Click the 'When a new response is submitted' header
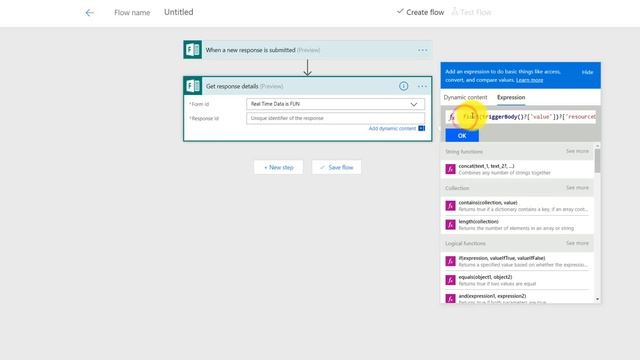 pos(308,50)
